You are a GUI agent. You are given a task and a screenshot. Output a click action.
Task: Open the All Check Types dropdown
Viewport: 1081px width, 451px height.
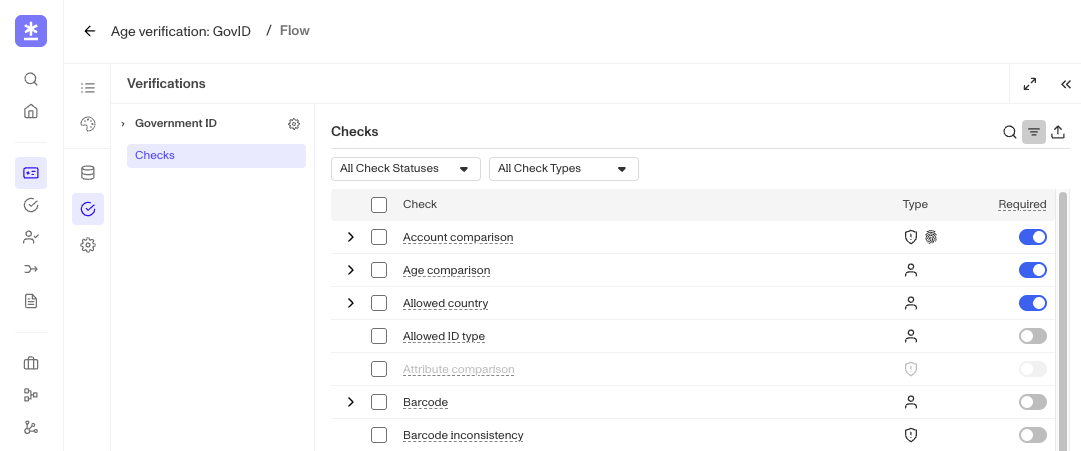pos(563,169)
